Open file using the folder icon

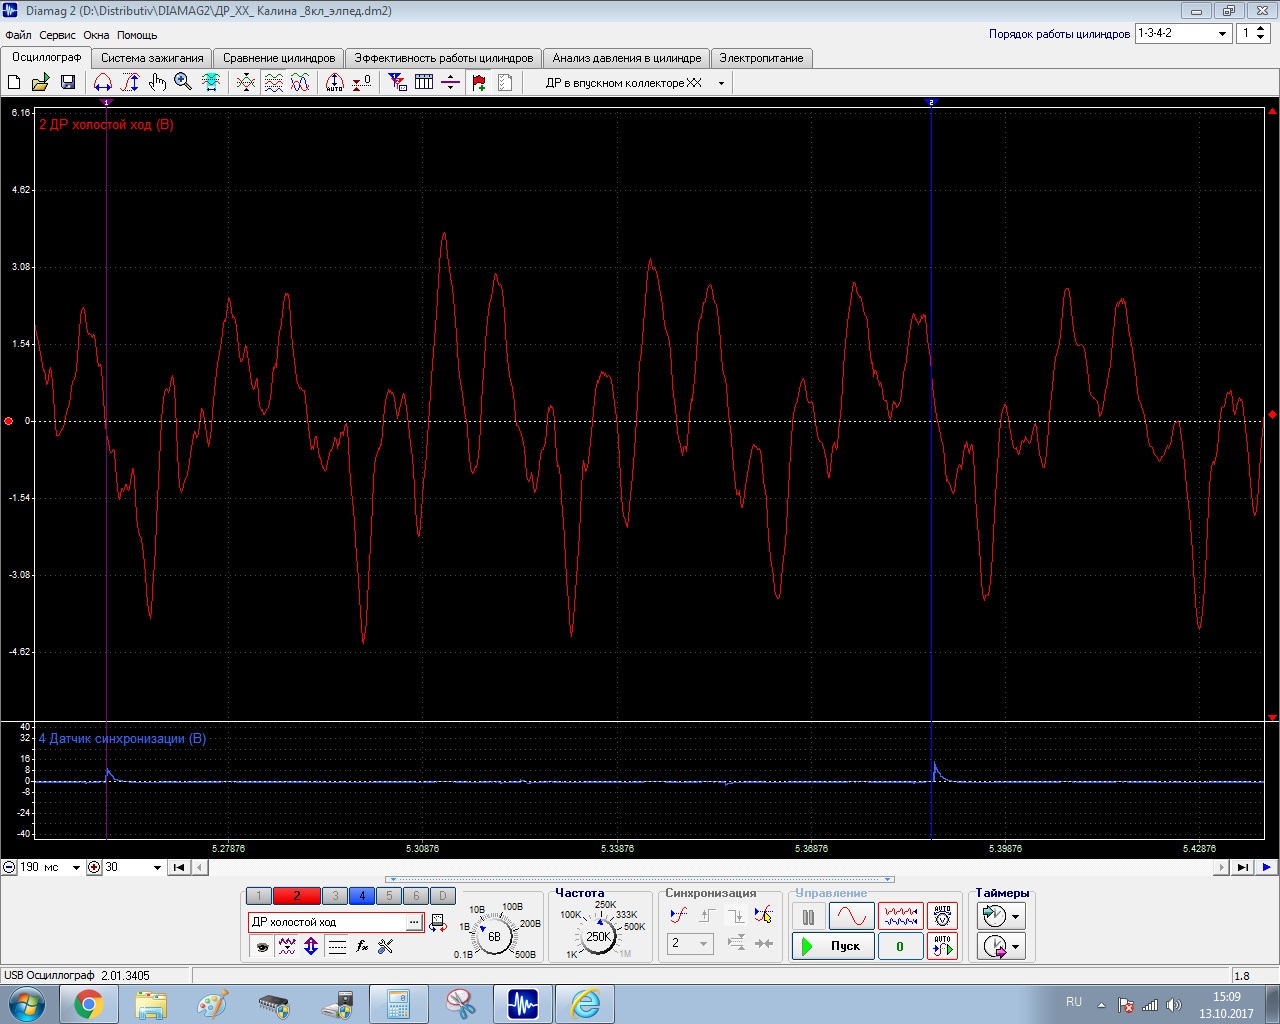(x=41, y=82)
